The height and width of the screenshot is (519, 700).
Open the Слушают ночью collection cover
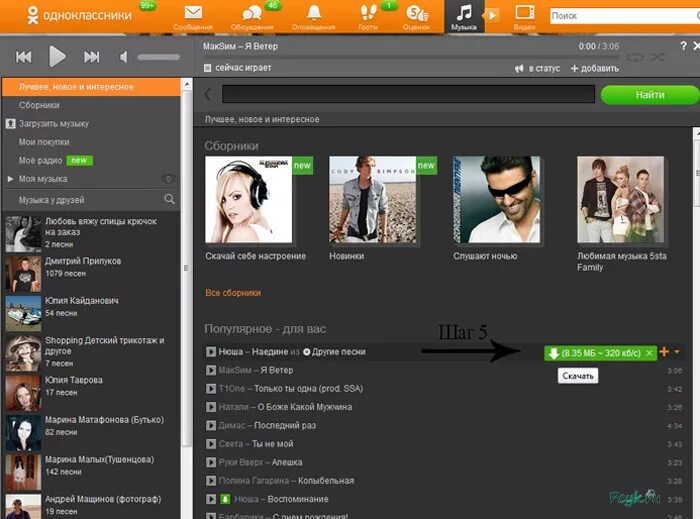point(496,199)
